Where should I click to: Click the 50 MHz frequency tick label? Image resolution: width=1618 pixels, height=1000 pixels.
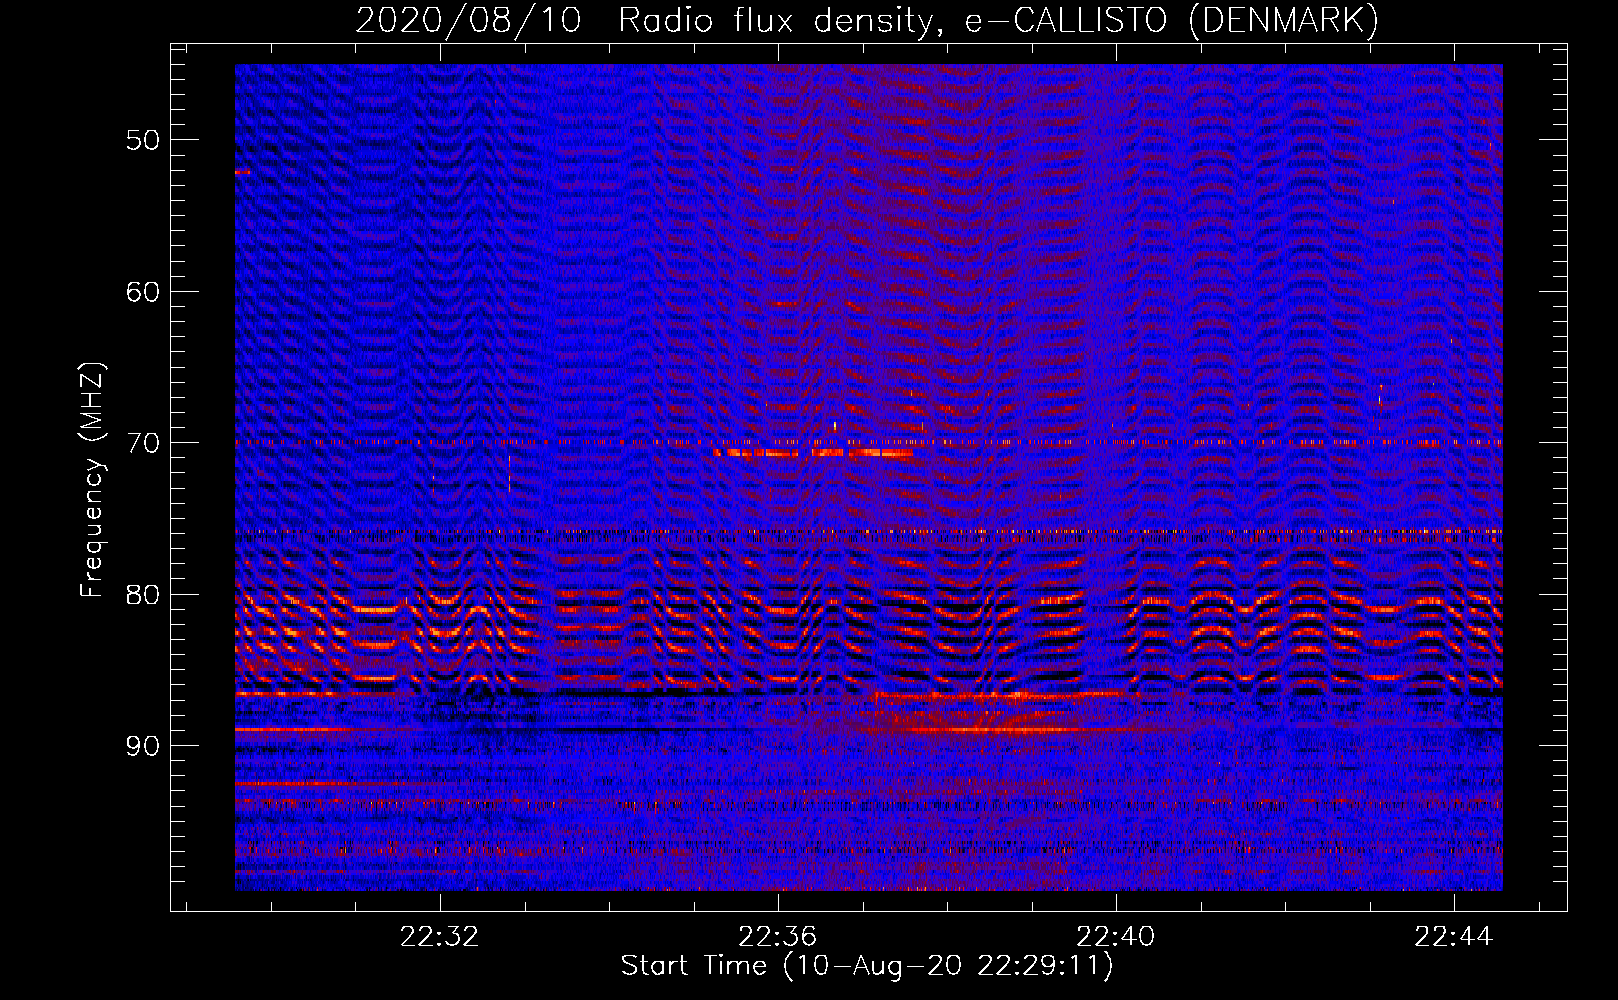point(143,140)
